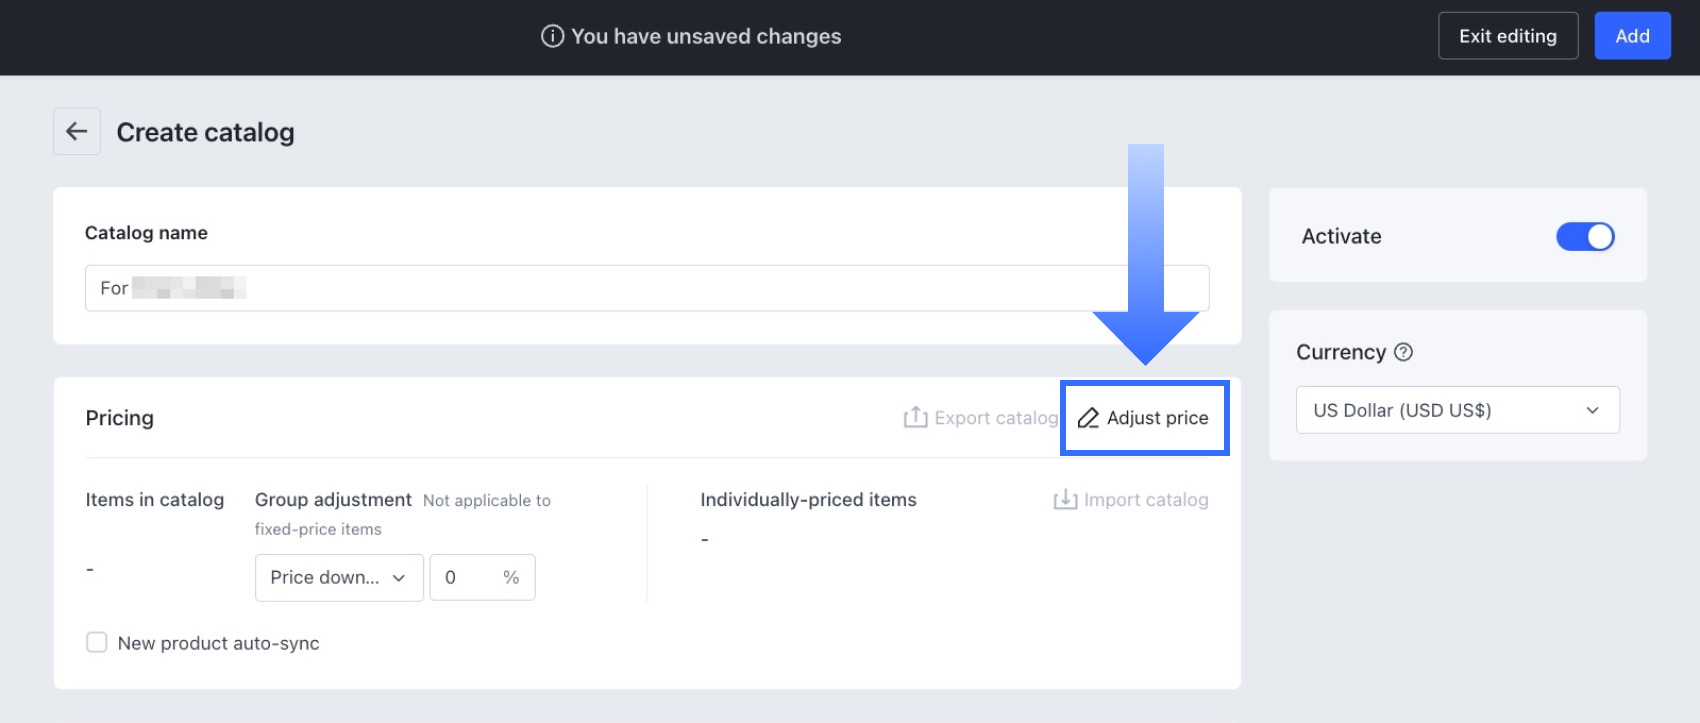Screen dimensions: 1700x723
Task: Expand the Price down adjustment dropdown
Action: (339, 577)
